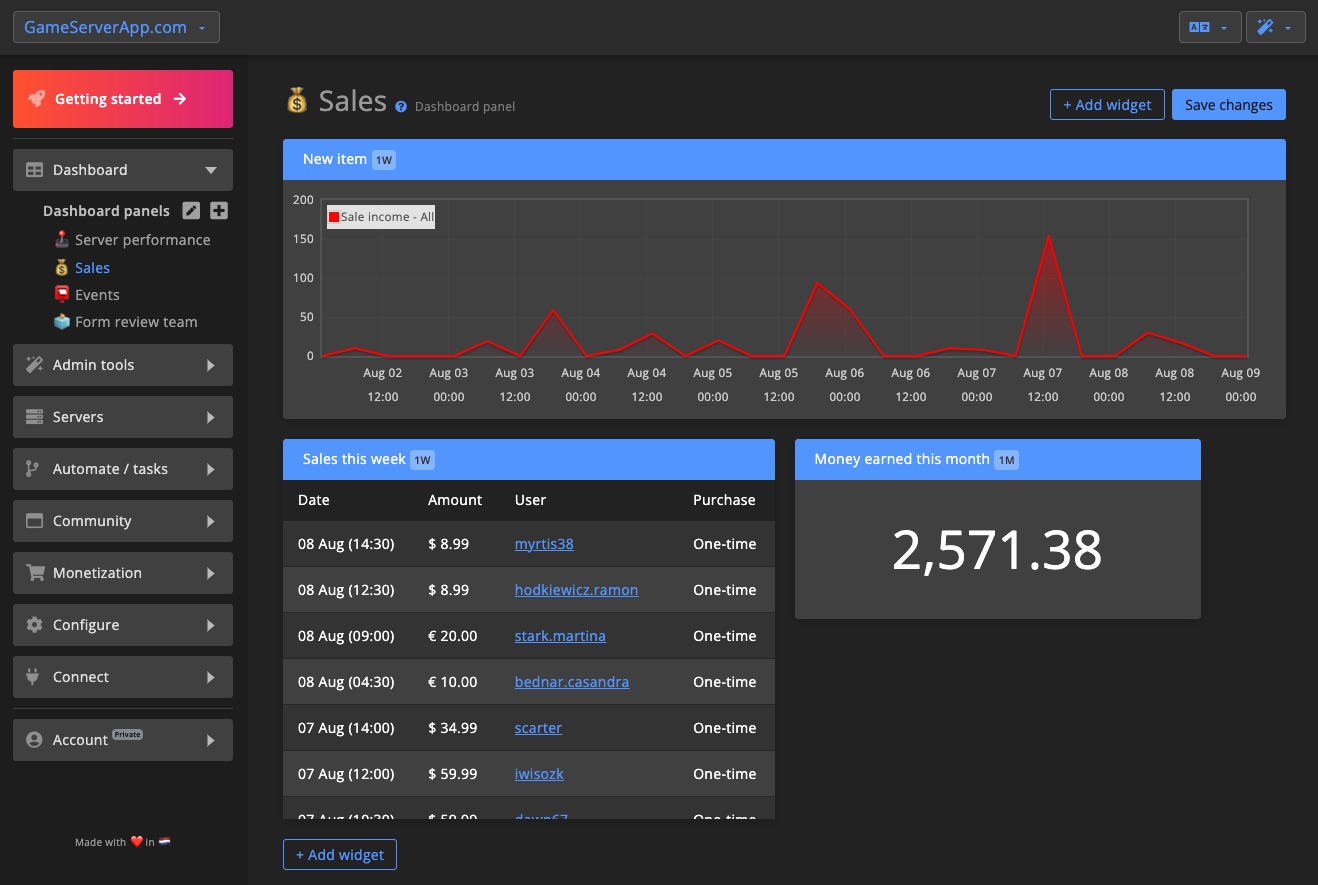The height and width of the screenshot is (885, 1318).
Task: Save changes to the dashboard
Action: point(1229,105)
